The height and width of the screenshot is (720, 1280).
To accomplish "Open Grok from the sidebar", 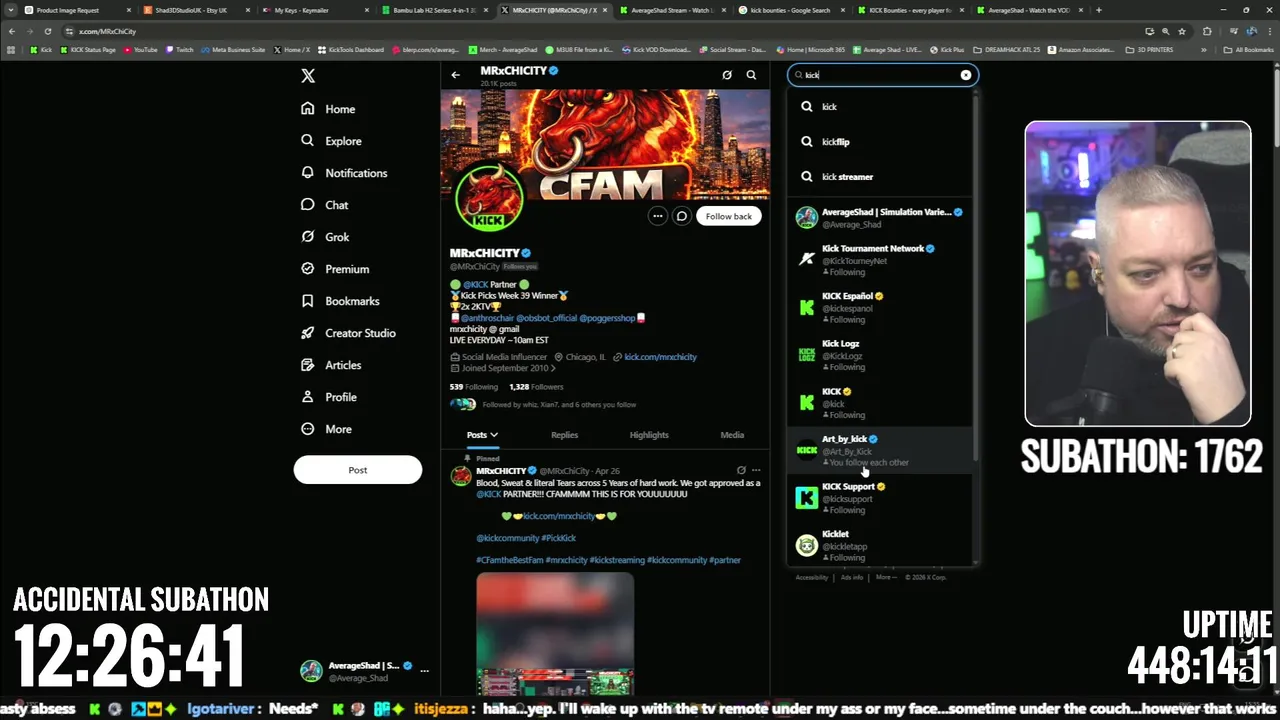I will 324,237.
